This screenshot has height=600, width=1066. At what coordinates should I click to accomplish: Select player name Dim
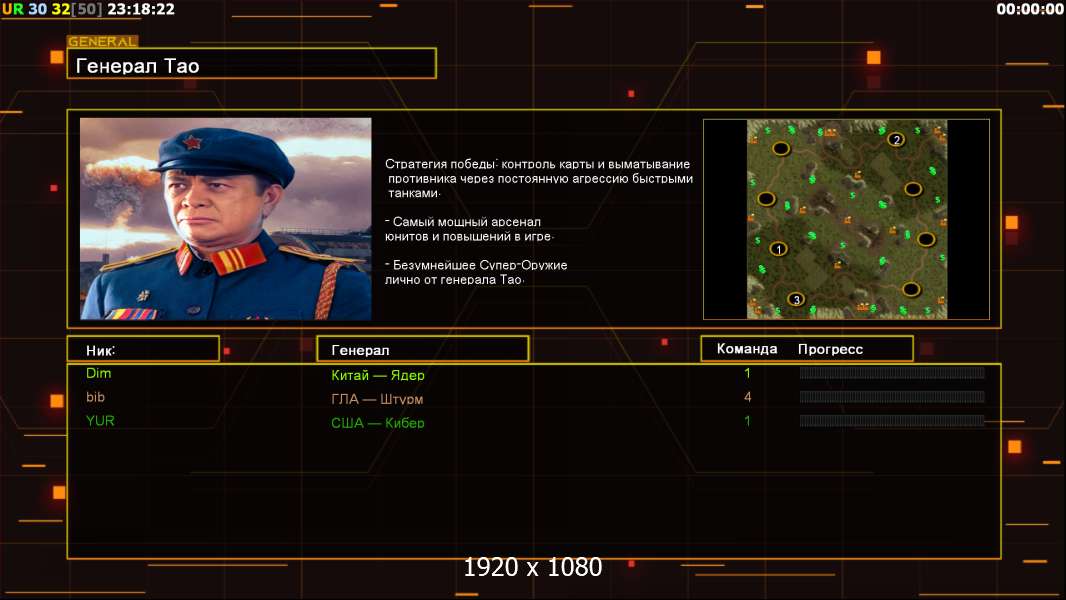click(x=99, y=373)
